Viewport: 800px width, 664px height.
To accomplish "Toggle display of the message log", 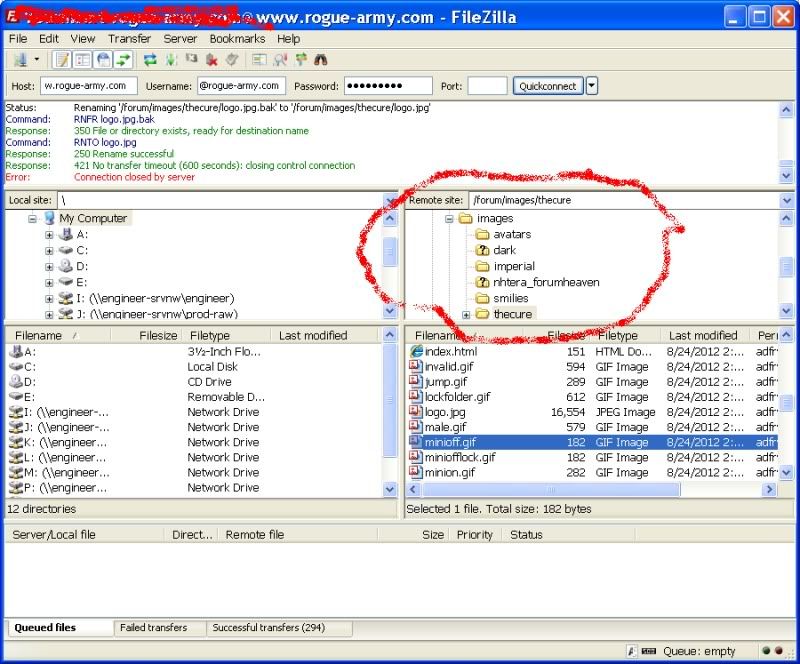I will tap(62, 60).
